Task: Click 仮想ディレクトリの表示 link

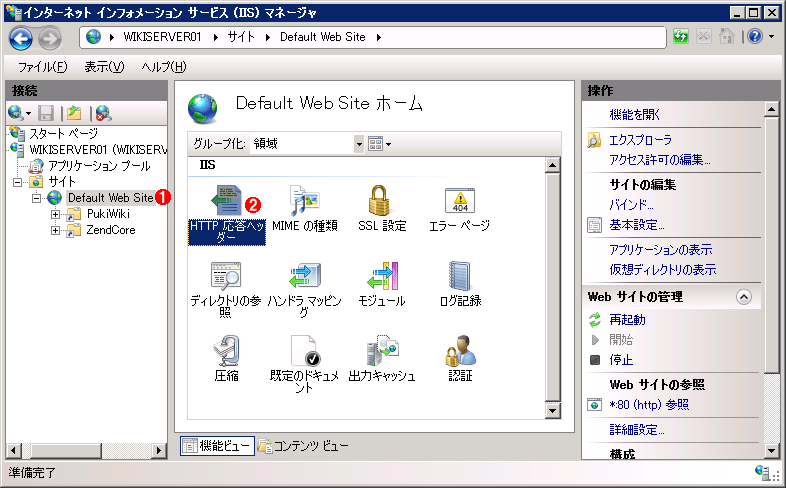Action: (x=663, y=270)
